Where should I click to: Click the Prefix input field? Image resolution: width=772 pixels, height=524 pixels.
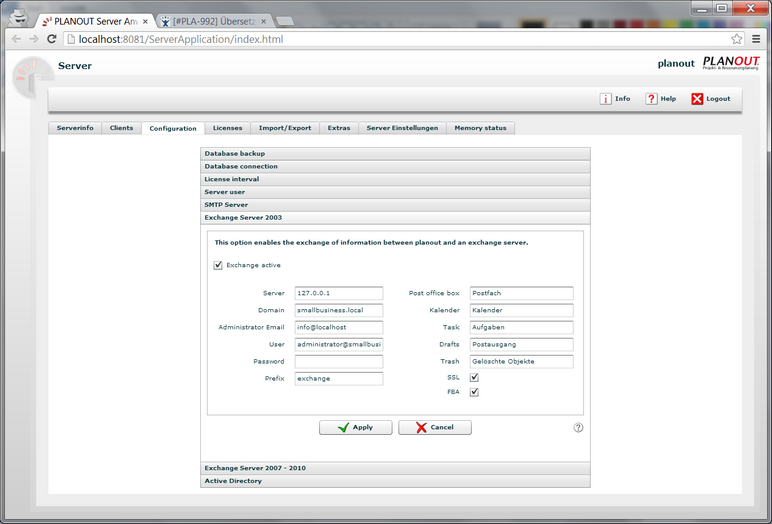[339, 379]
